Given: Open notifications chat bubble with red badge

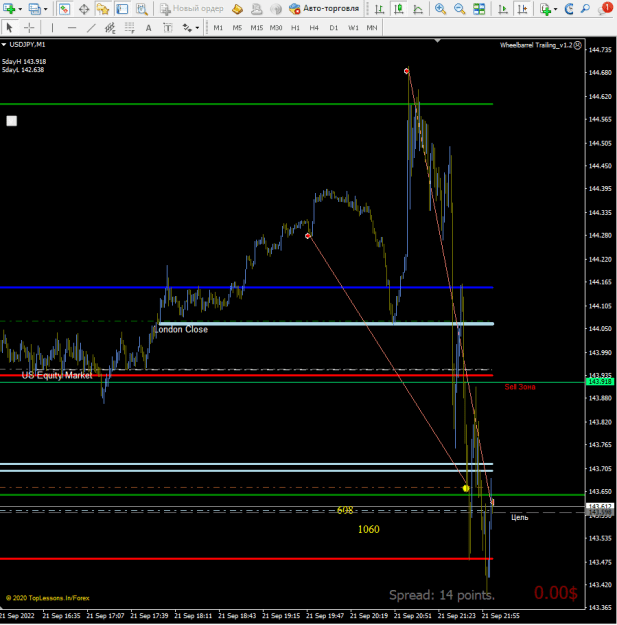Looking at the screenshot, I should pos(605,8).
